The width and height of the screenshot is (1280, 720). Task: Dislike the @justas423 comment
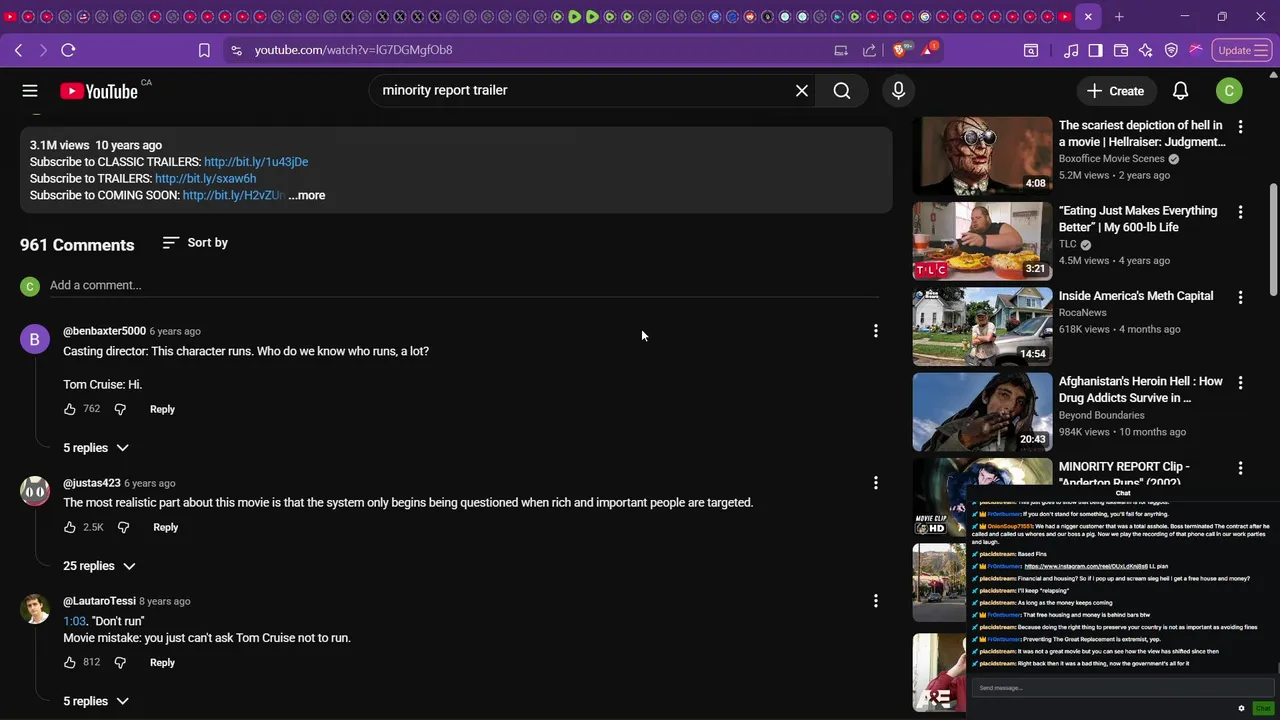pos(124,527)
